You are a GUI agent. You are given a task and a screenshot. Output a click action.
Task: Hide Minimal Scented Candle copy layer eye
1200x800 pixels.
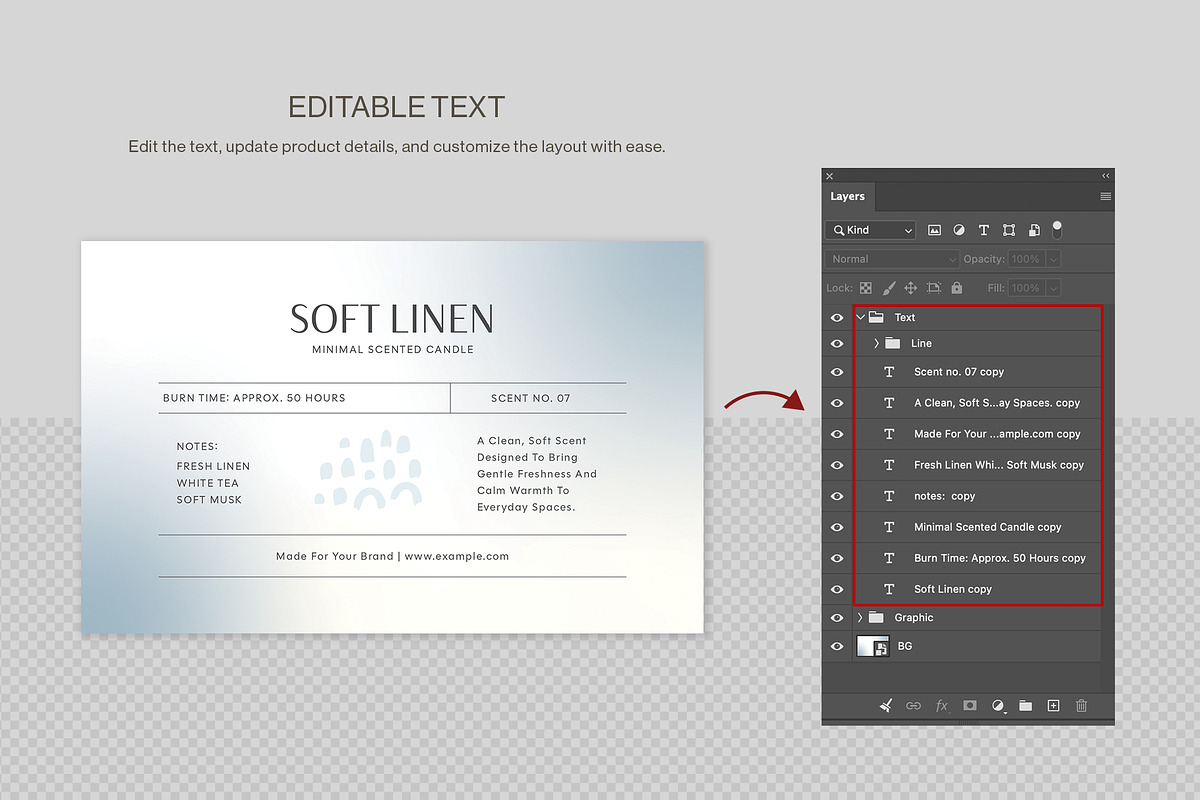pyautogui.click(x=837, y=527)
